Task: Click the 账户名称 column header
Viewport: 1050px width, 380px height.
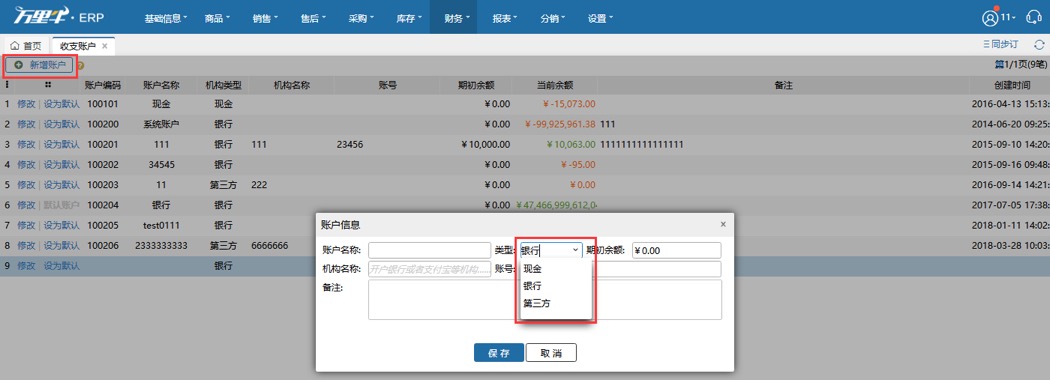Action: click(161, 85)
